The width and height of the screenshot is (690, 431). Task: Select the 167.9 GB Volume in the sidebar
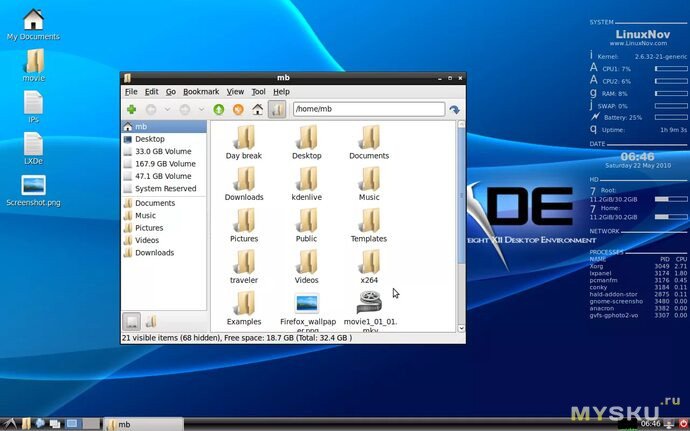pos(164,164)
